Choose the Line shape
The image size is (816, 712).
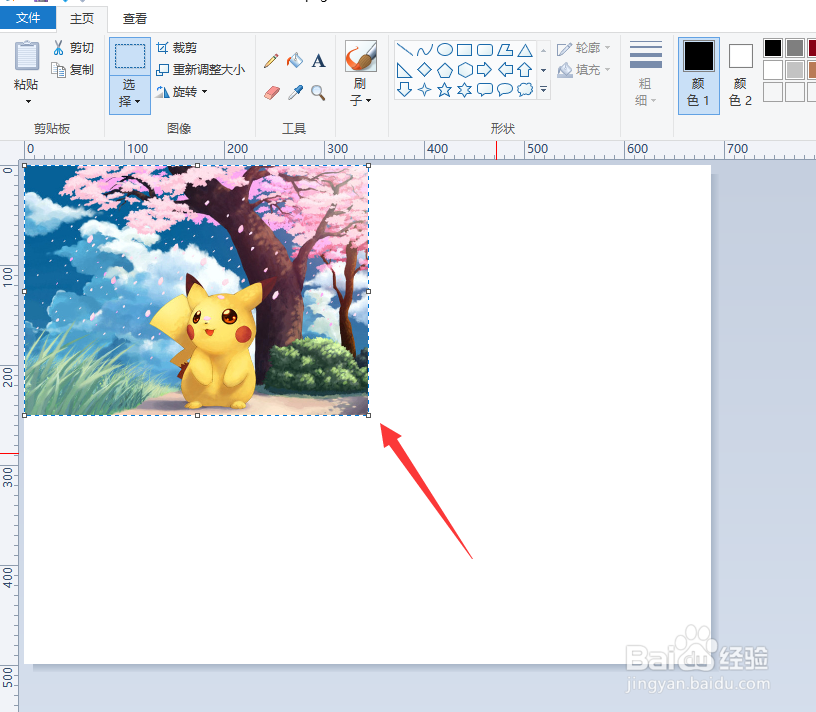pos(404,50)
